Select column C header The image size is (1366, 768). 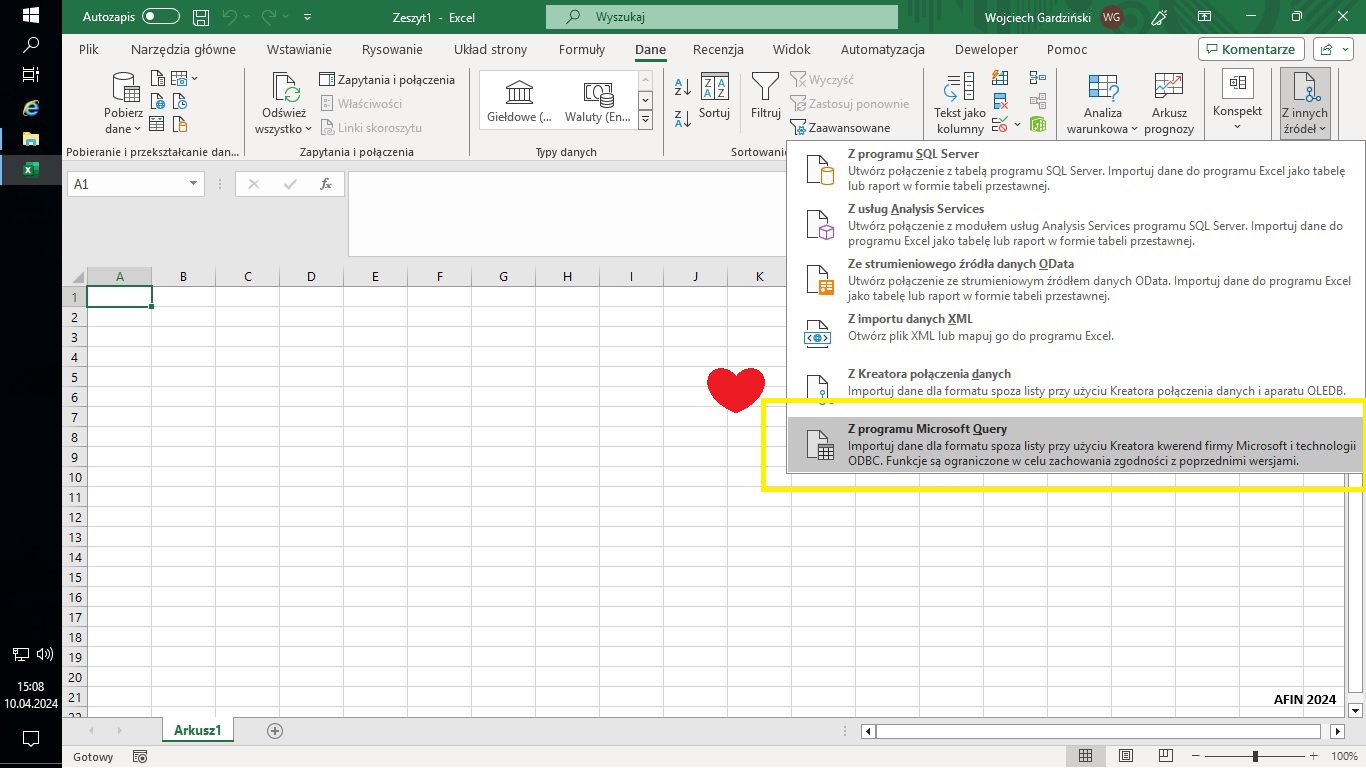coord(247,276)
